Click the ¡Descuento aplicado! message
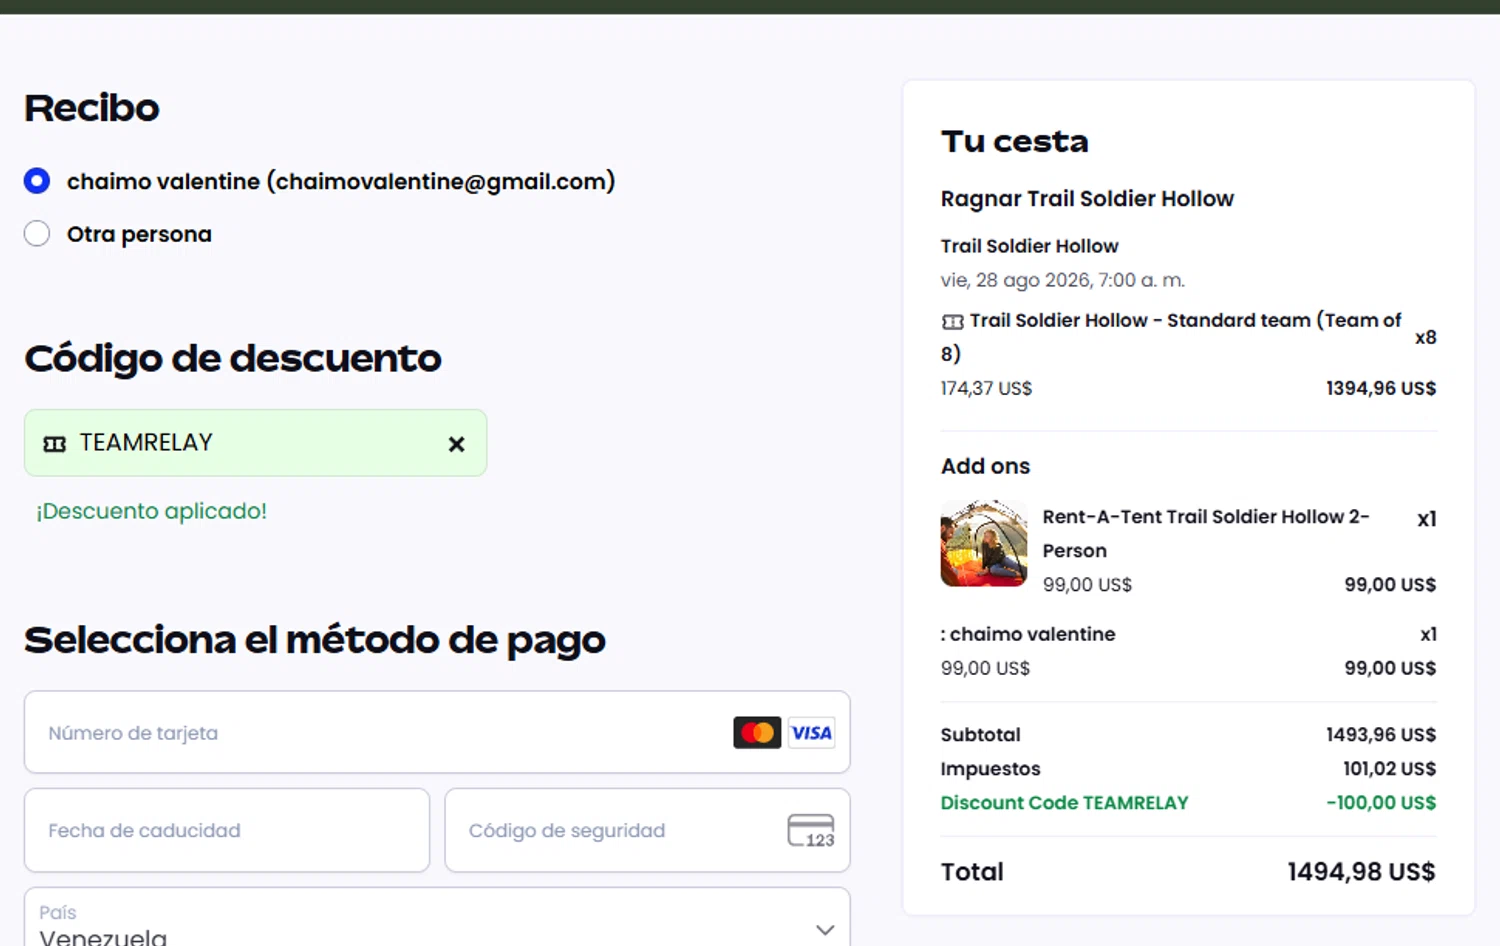 coord(152,511)
